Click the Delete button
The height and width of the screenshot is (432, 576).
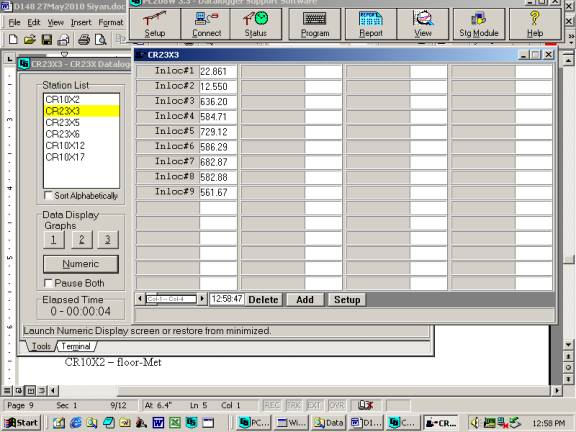263,299
